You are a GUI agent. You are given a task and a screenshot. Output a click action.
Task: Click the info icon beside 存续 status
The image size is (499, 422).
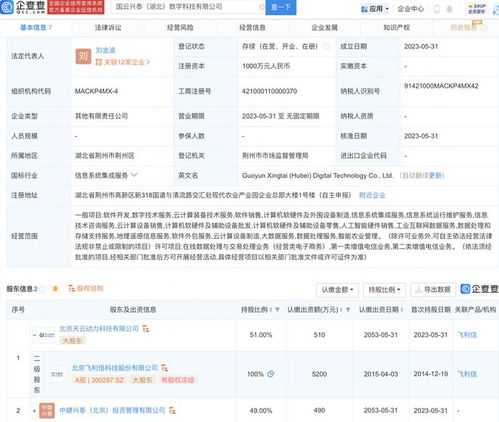tap(327, 46)
